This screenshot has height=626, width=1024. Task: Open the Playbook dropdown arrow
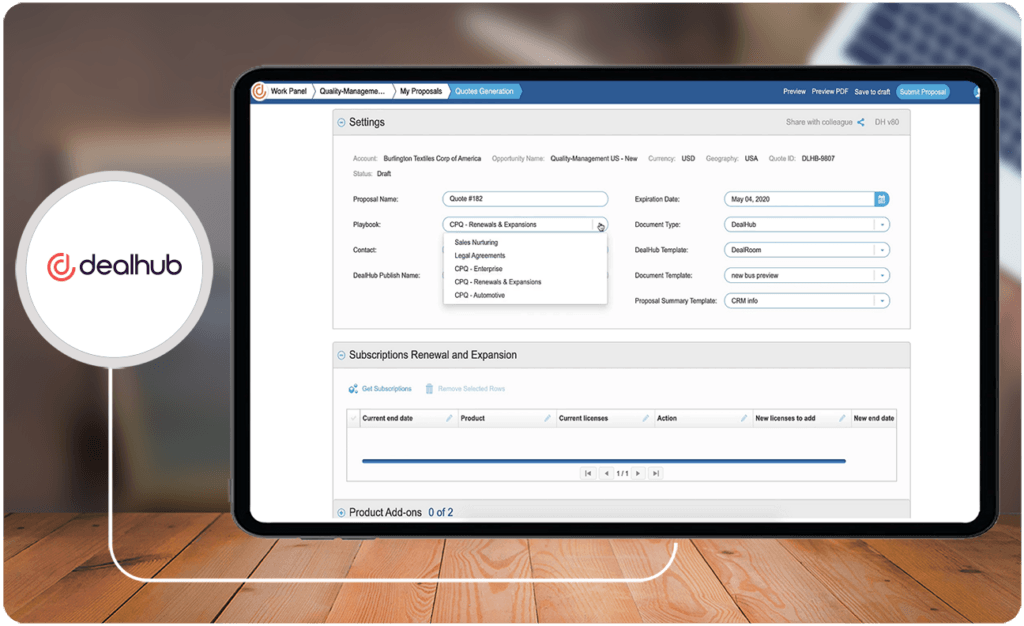[x=600, y=225]
